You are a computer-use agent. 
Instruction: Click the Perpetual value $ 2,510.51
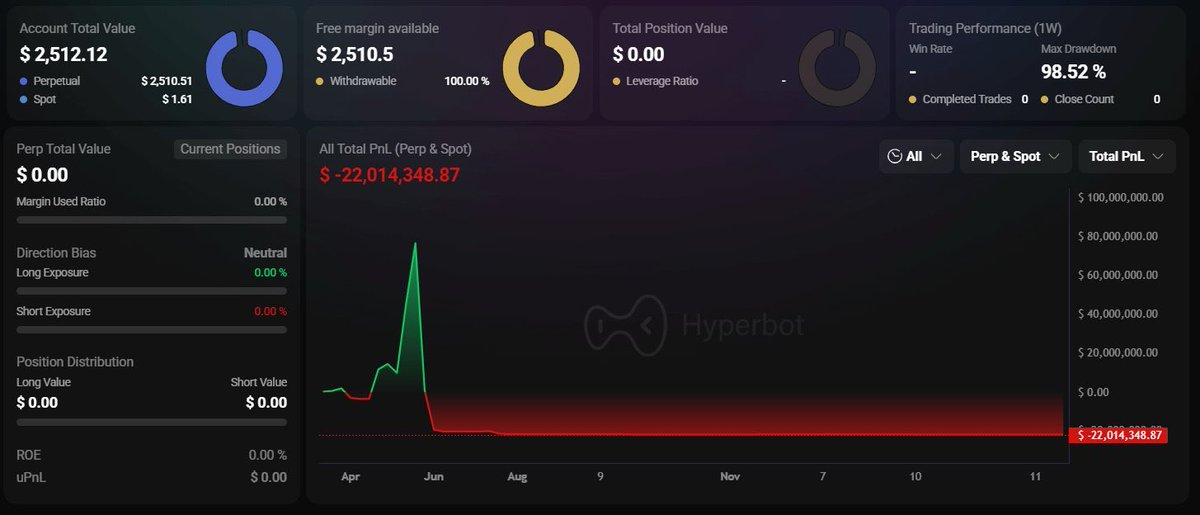(167, 80)
